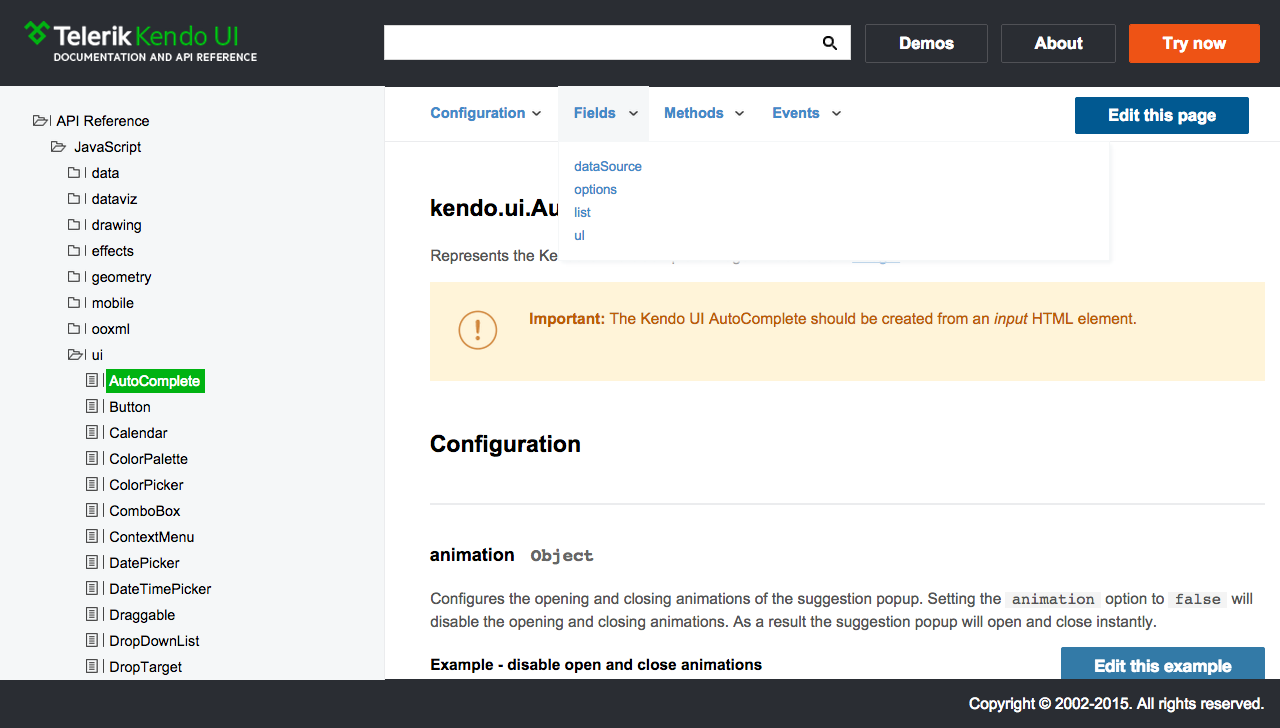Click the search magnifier icon
1280x728 pixels.
829,43
